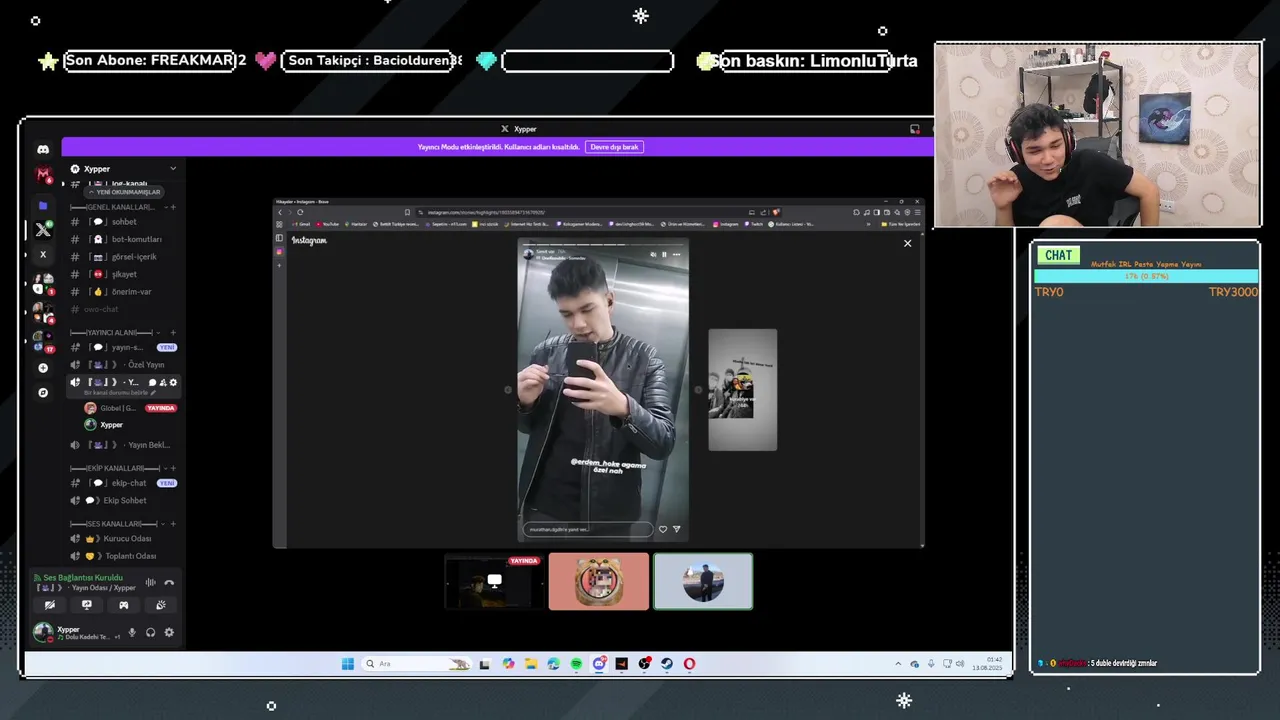
Task: Add channel to YAYINCI ALANI category
Action: pyautogui.click(x=173, y=332)
